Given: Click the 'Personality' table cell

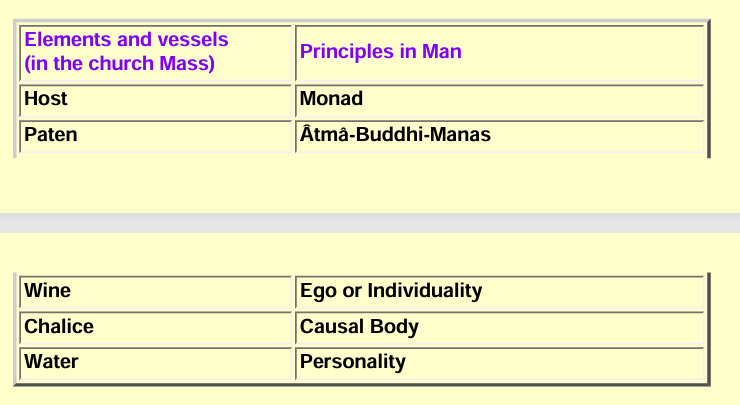Looking at the screenshot, I should pyautogui.click(x=500, y=363).
